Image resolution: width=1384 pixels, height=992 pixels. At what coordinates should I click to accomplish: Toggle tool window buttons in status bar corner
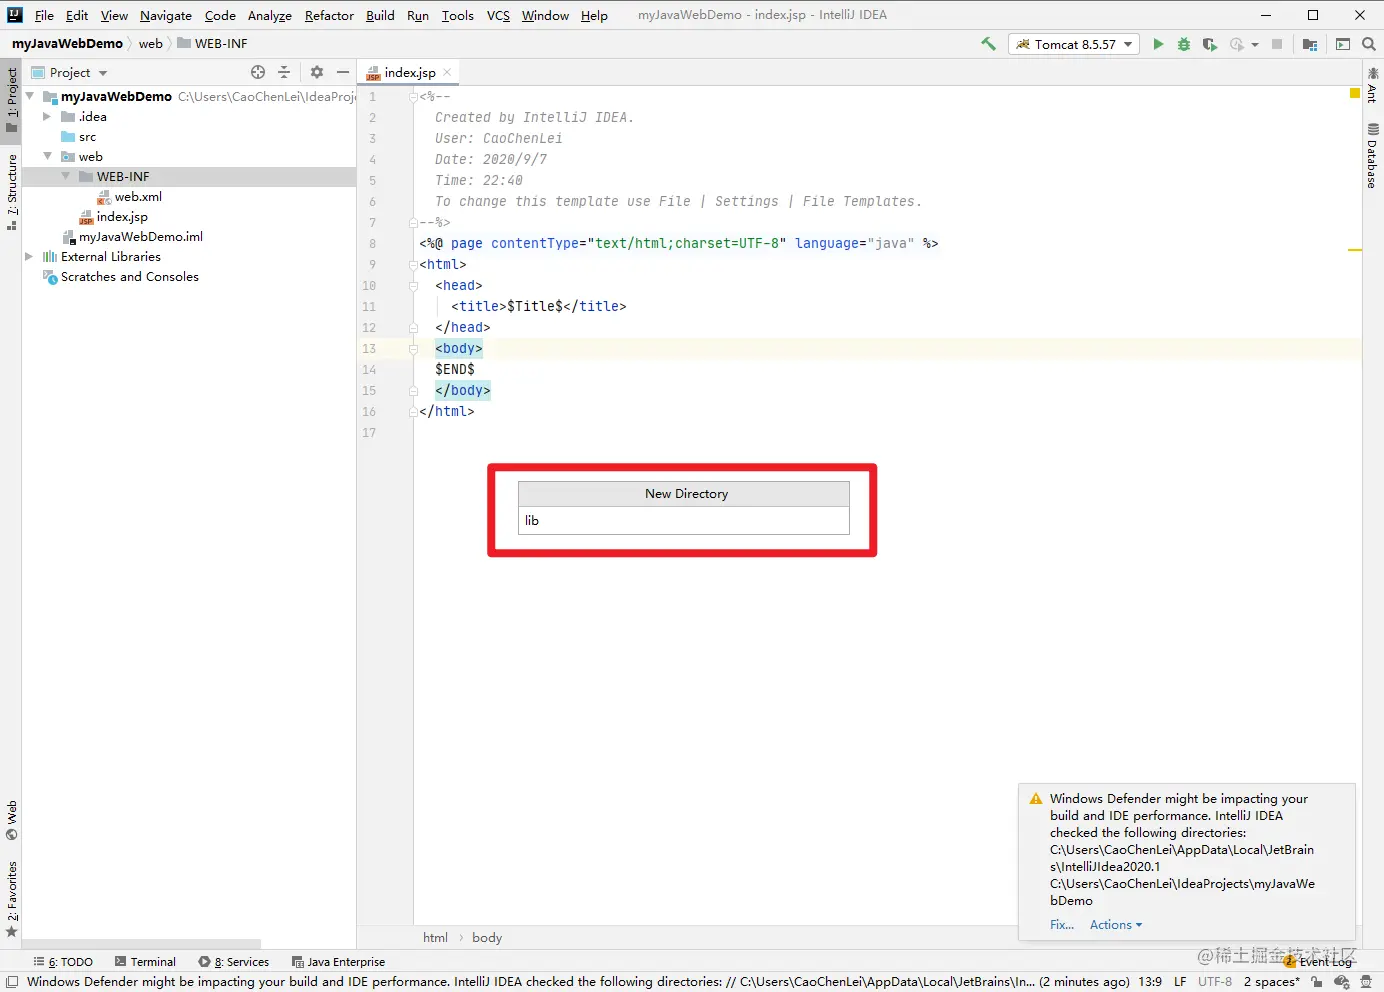click(12, 982)
